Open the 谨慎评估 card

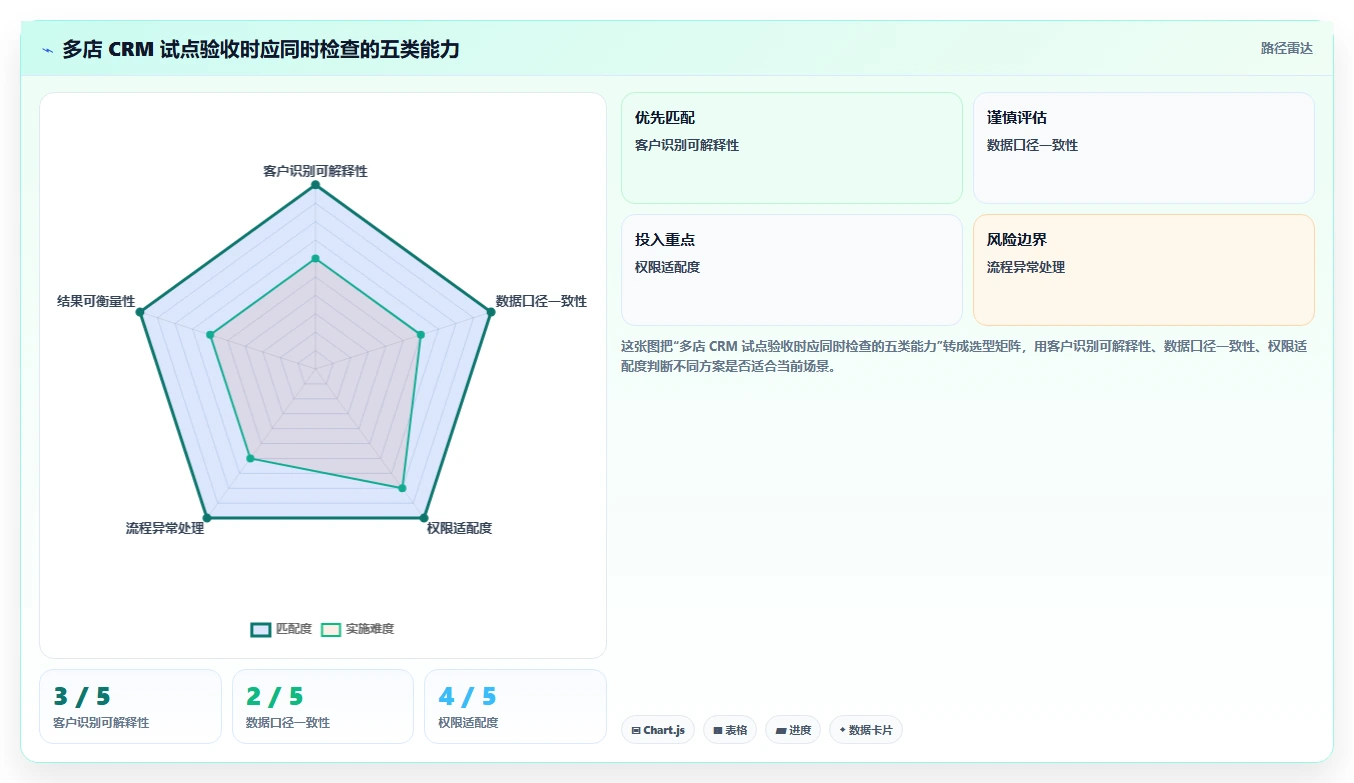1144,148
